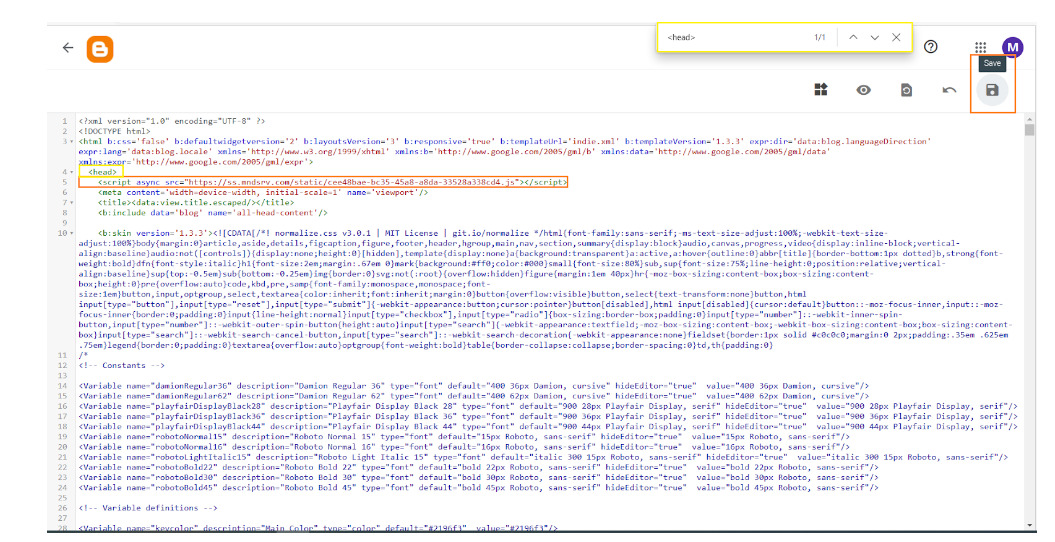Click the restore default theme icon

(x=906, y=91)
